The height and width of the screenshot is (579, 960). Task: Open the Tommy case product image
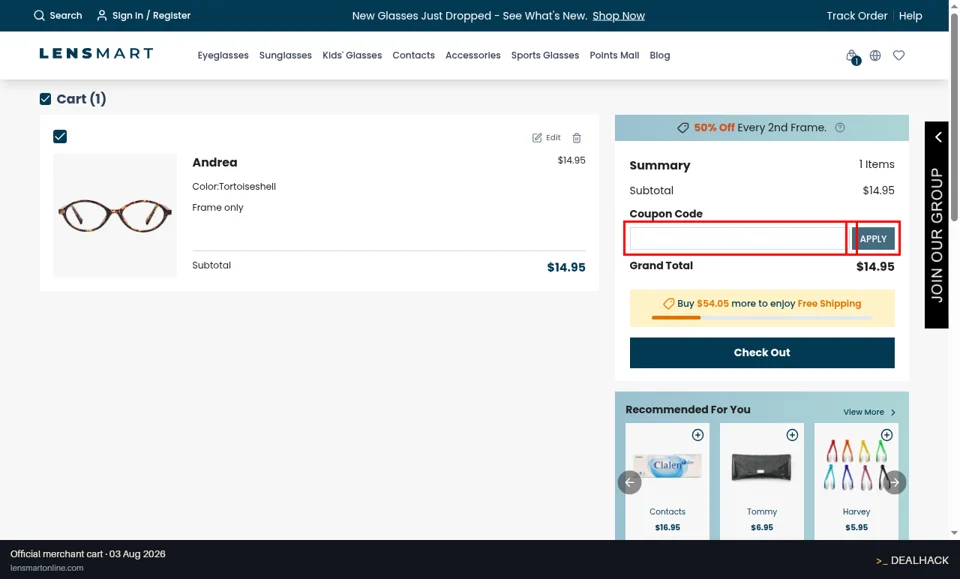coord(762,468)
